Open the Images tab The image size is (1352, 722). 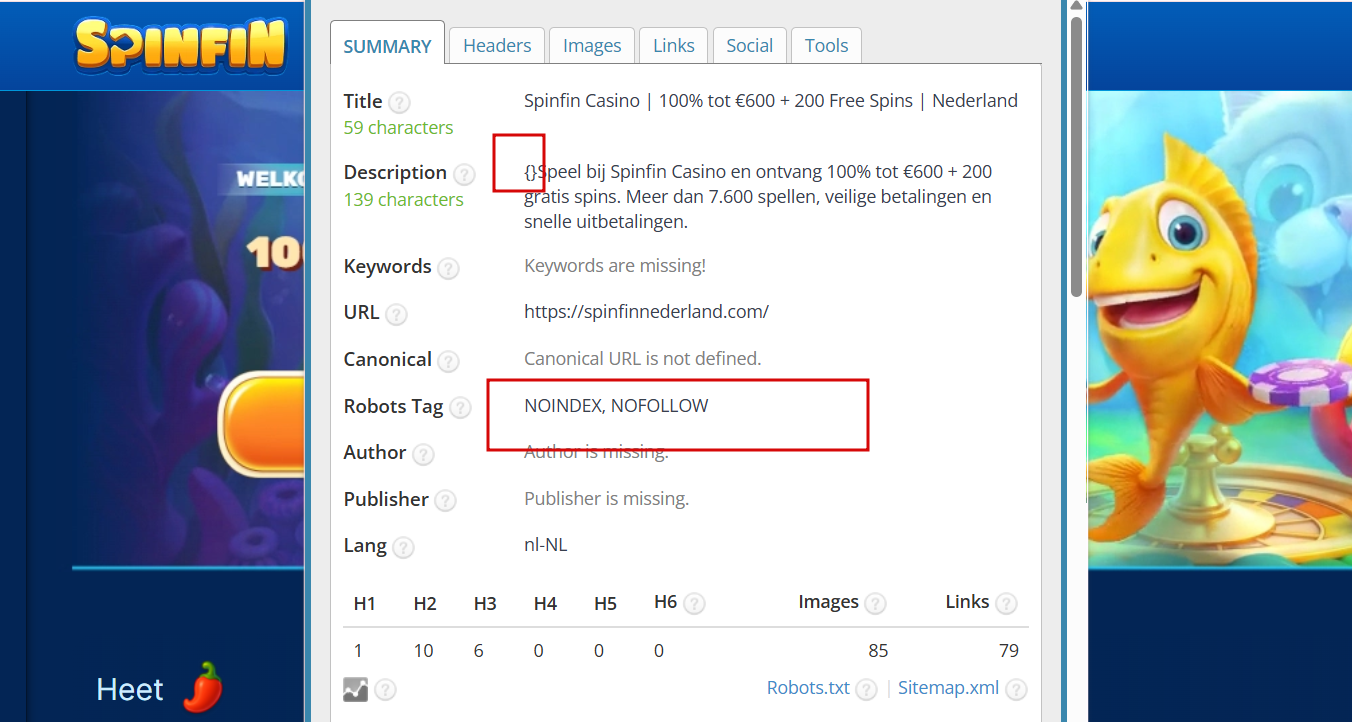[x=592, y=46]
